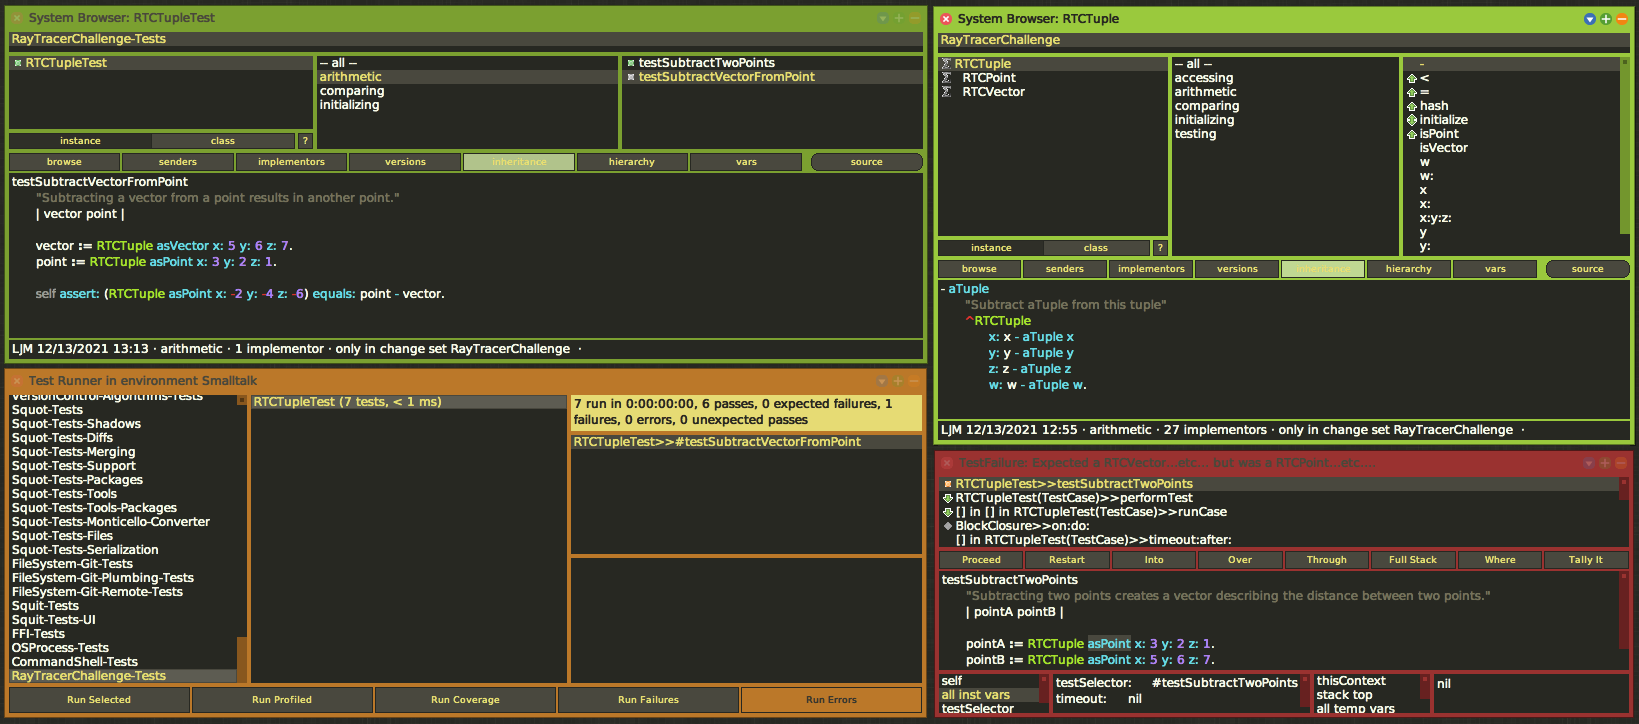Click the override arrow icon beside < method

coord(1412,78)
